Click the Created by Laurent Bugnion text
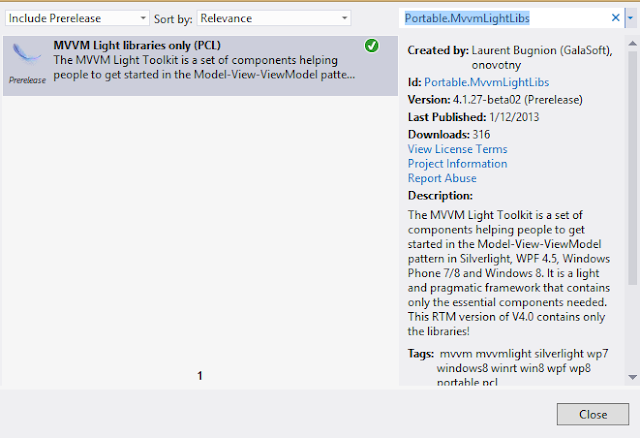Viewport: 640px width, 438px height. point(510,58)
